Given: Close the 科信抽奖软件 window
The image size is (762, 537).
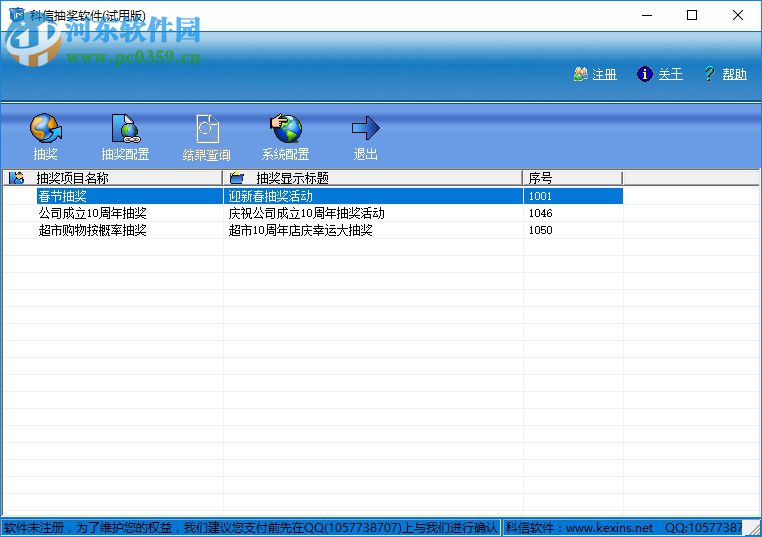Looking at the screenshot, I should coord(738,16).
